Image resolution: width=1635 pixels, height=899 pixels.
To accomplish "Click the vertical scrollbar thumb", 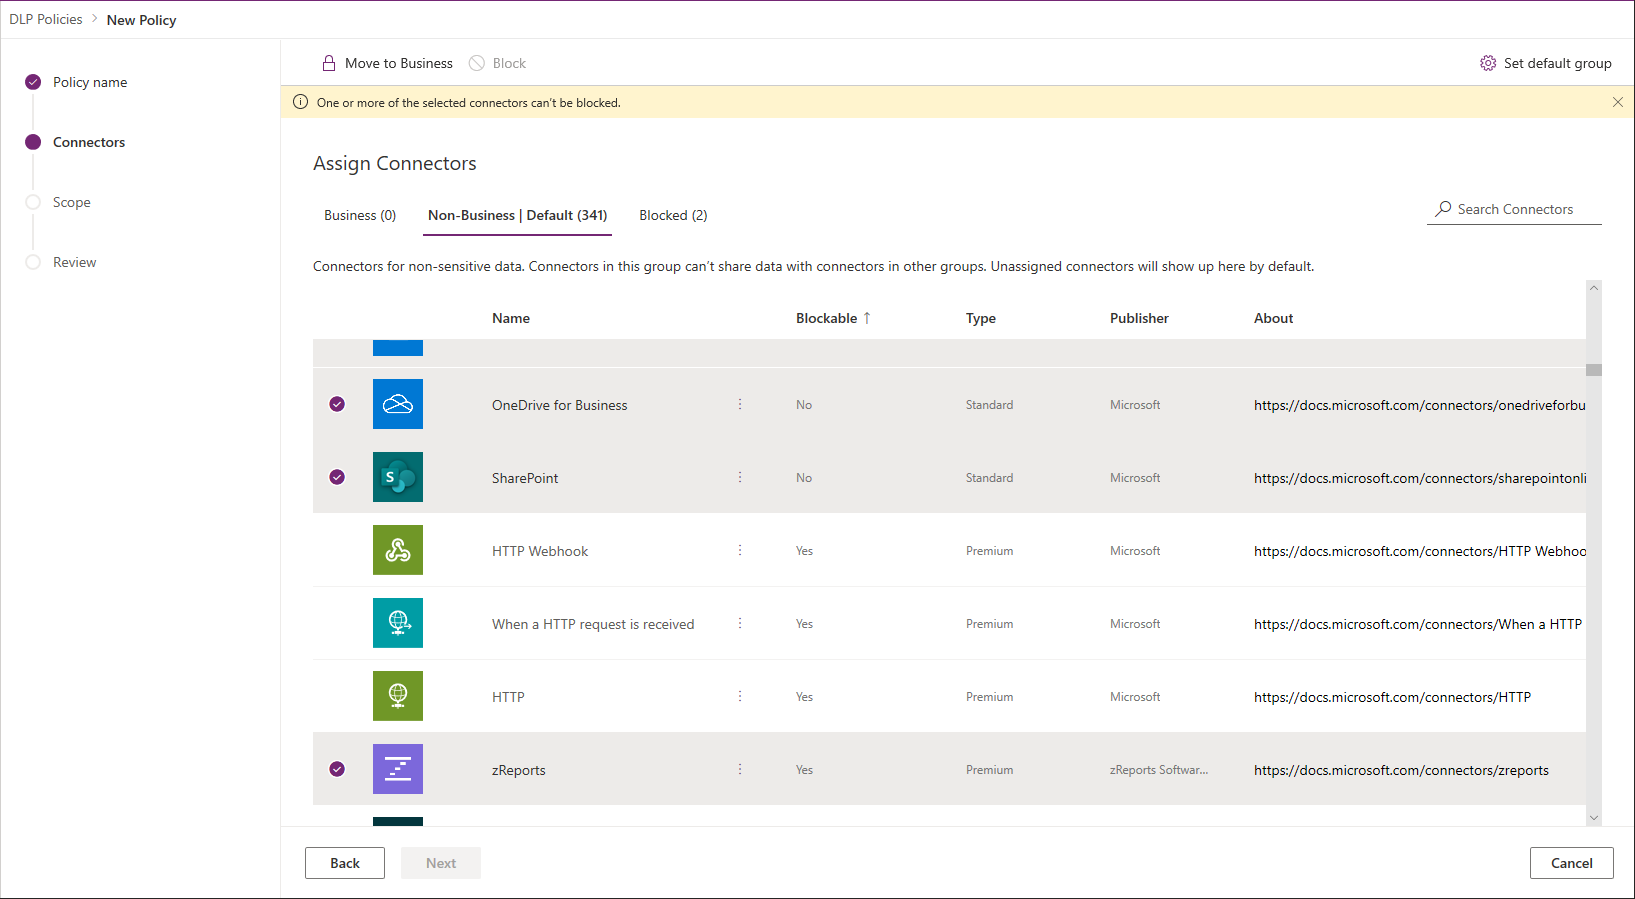I will tap(1594, 370).
